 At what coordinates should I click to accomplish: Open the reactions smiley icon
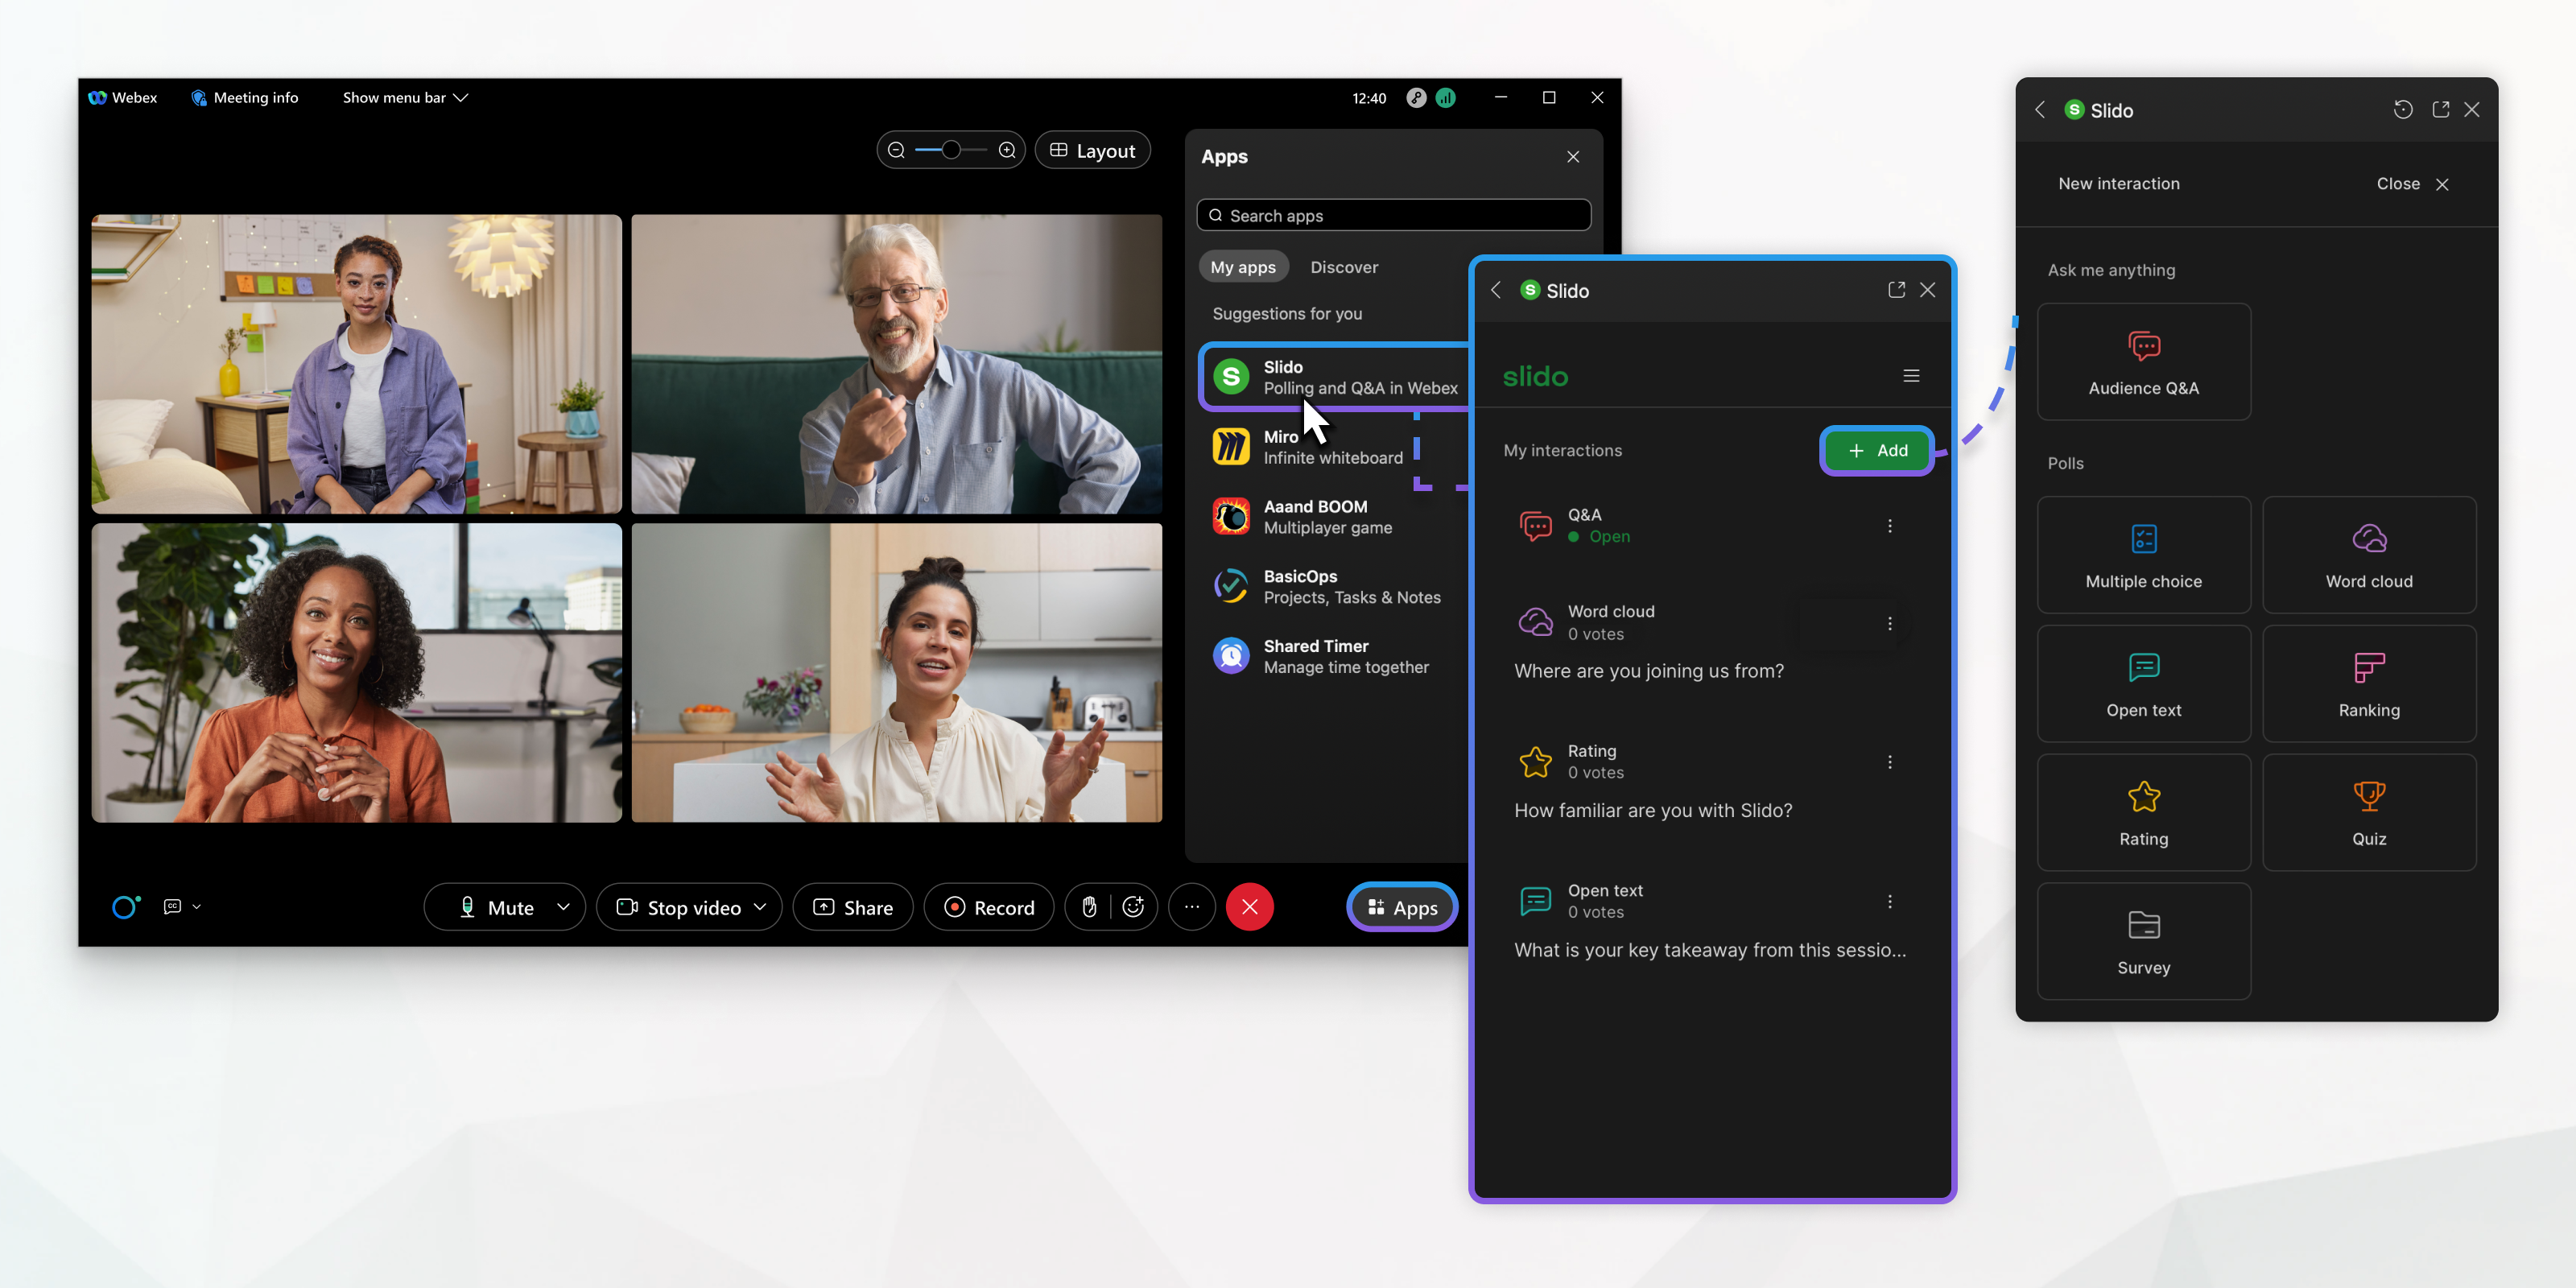coord(1133,907)
